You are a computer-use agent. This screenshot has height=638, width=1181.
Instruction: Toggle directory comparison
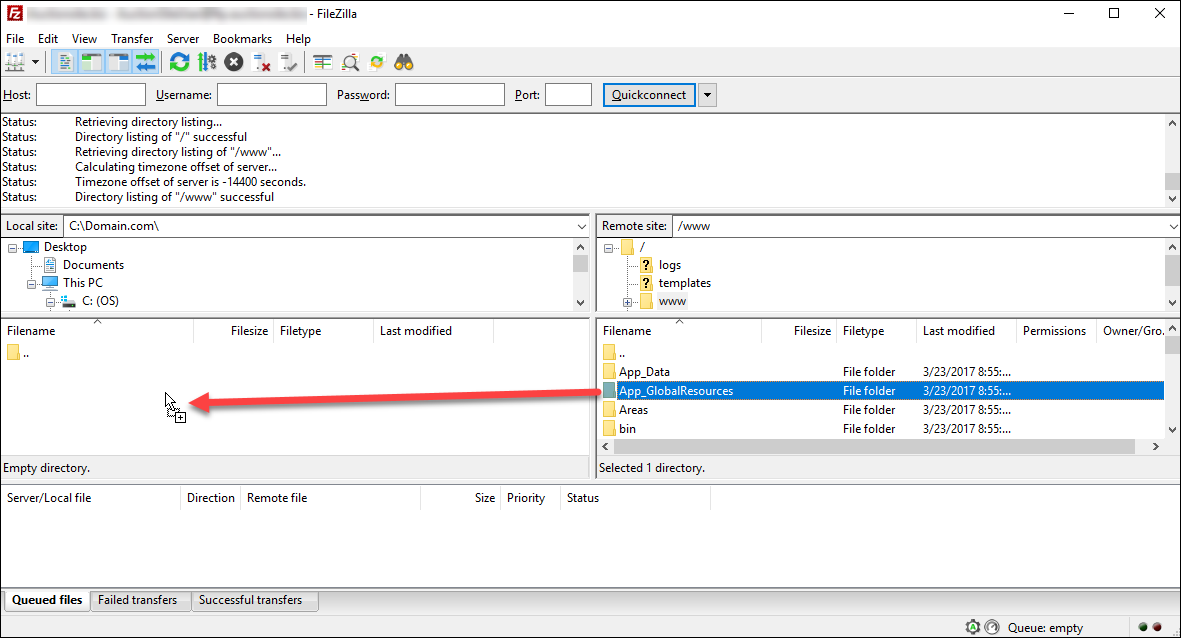349,63
